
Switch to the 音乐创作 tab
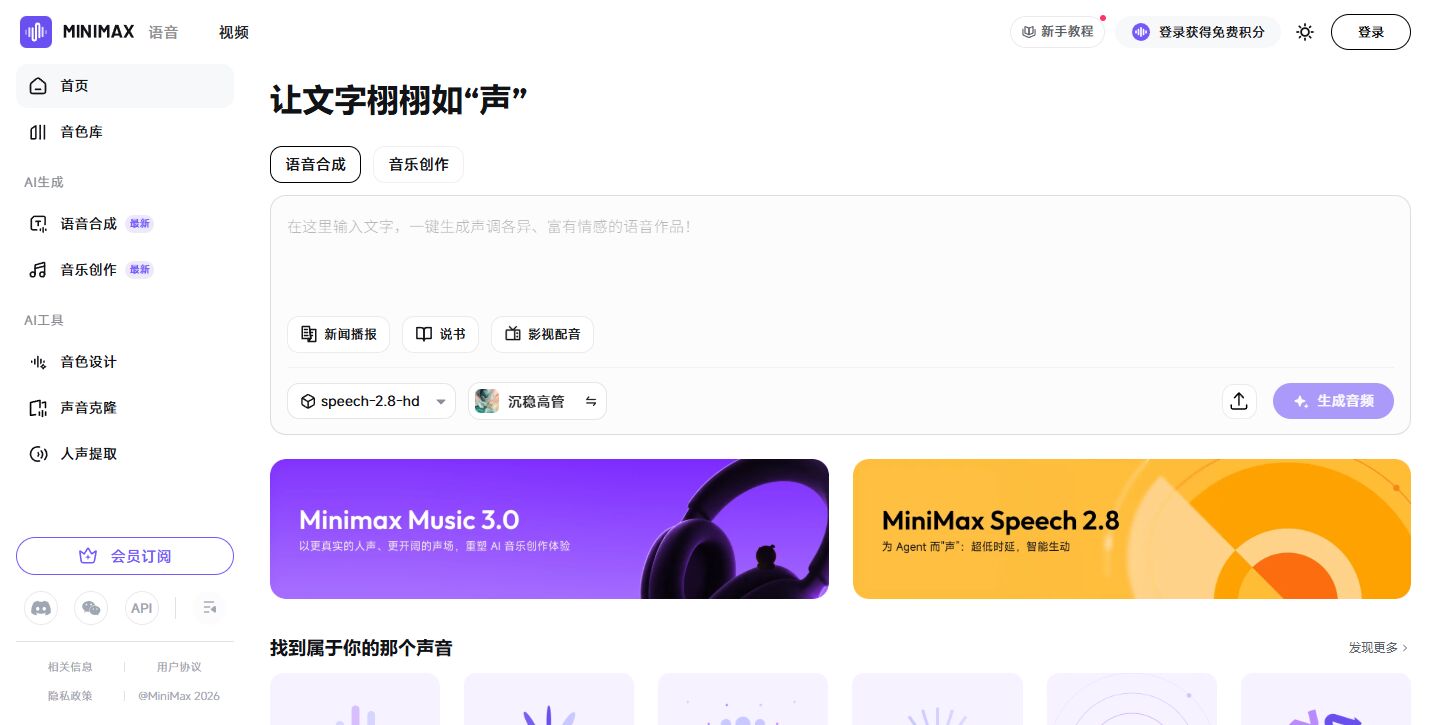click(418, 165)
